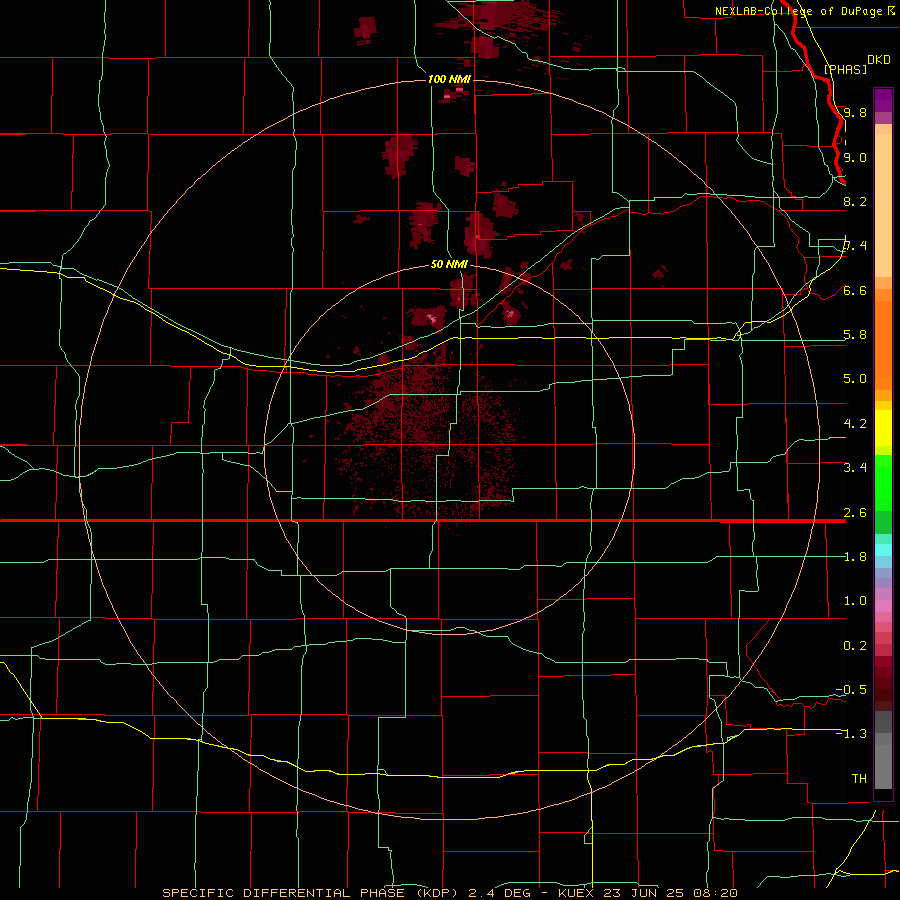This screenshot has width=900, height=900.
Task: Click the purple segment of the color bar
Action: click(x=883, y=100)
